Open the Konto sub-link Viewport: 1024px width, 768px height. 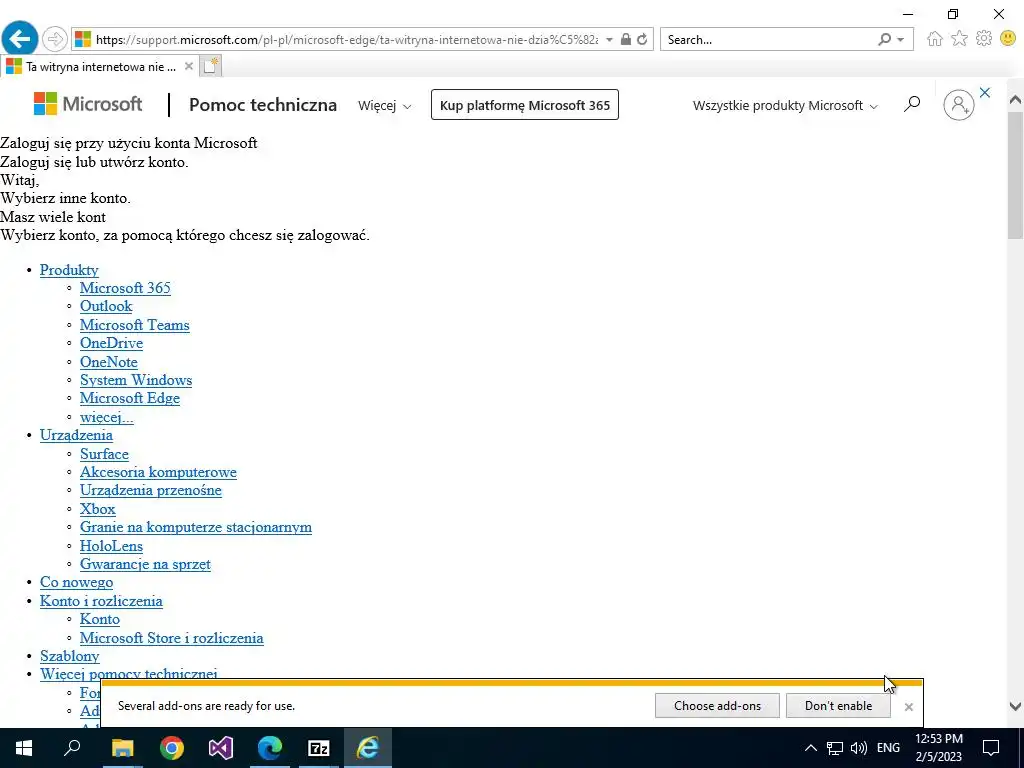[100, 619]
